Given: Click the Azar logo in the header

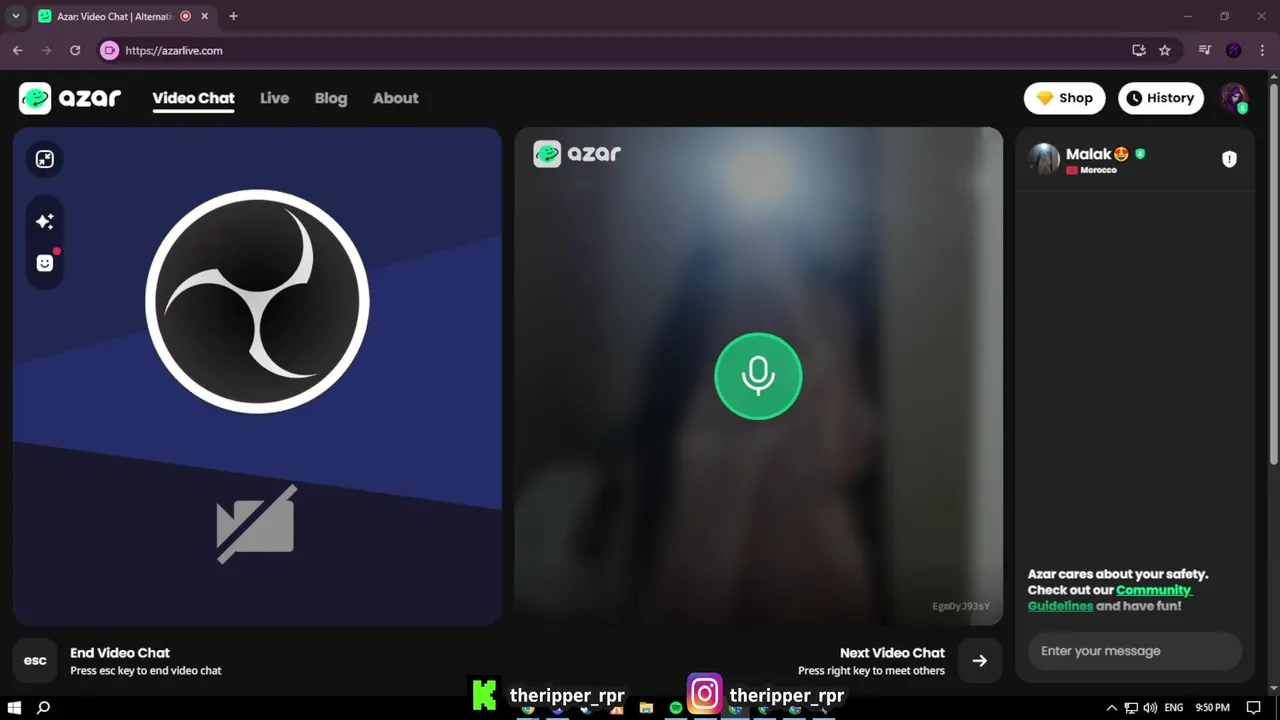Looking at the screenshot, I should pyautogui.click(x=70, y=98).
